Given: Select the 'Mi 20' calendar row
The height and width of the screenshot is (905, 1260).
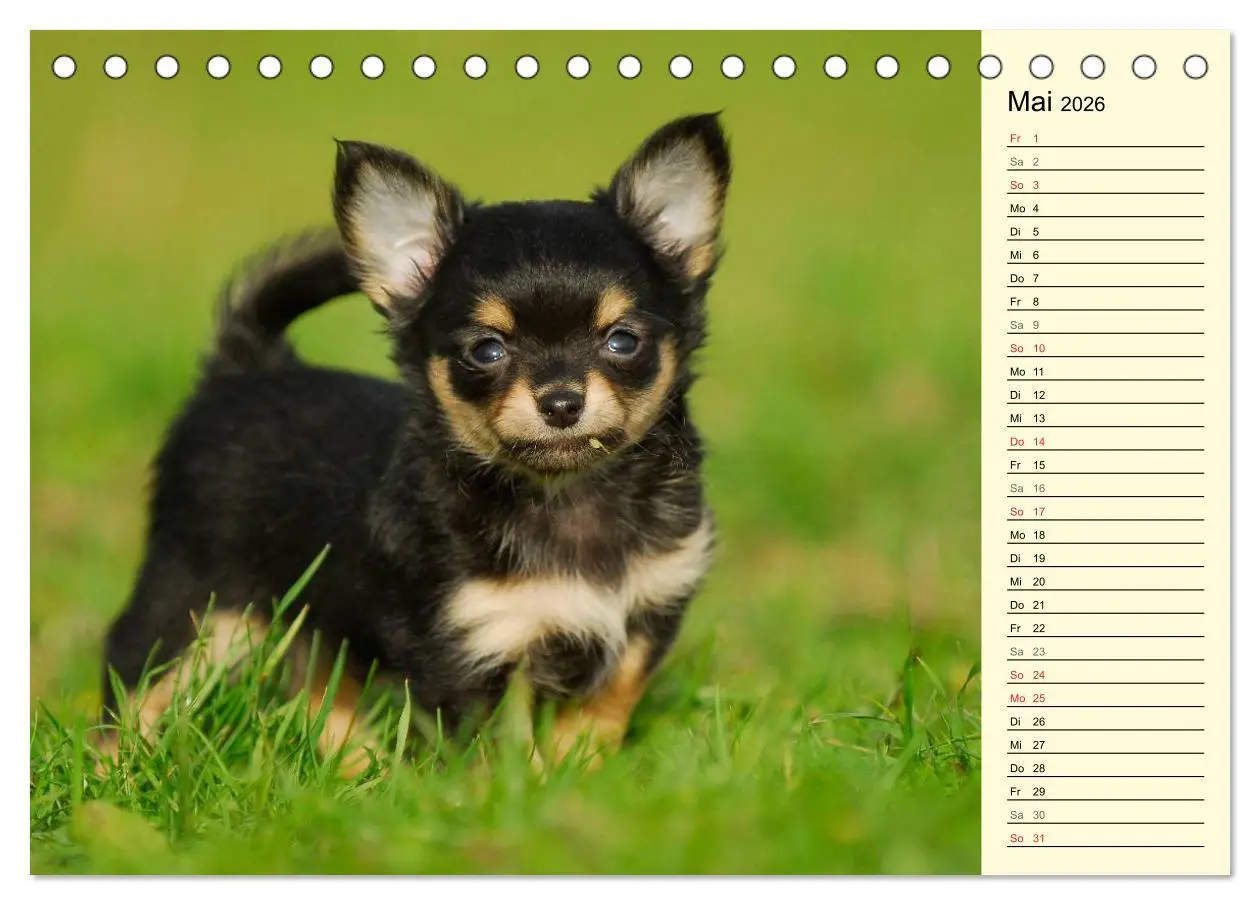Looking at the screenshot, I should point(1105,581).
